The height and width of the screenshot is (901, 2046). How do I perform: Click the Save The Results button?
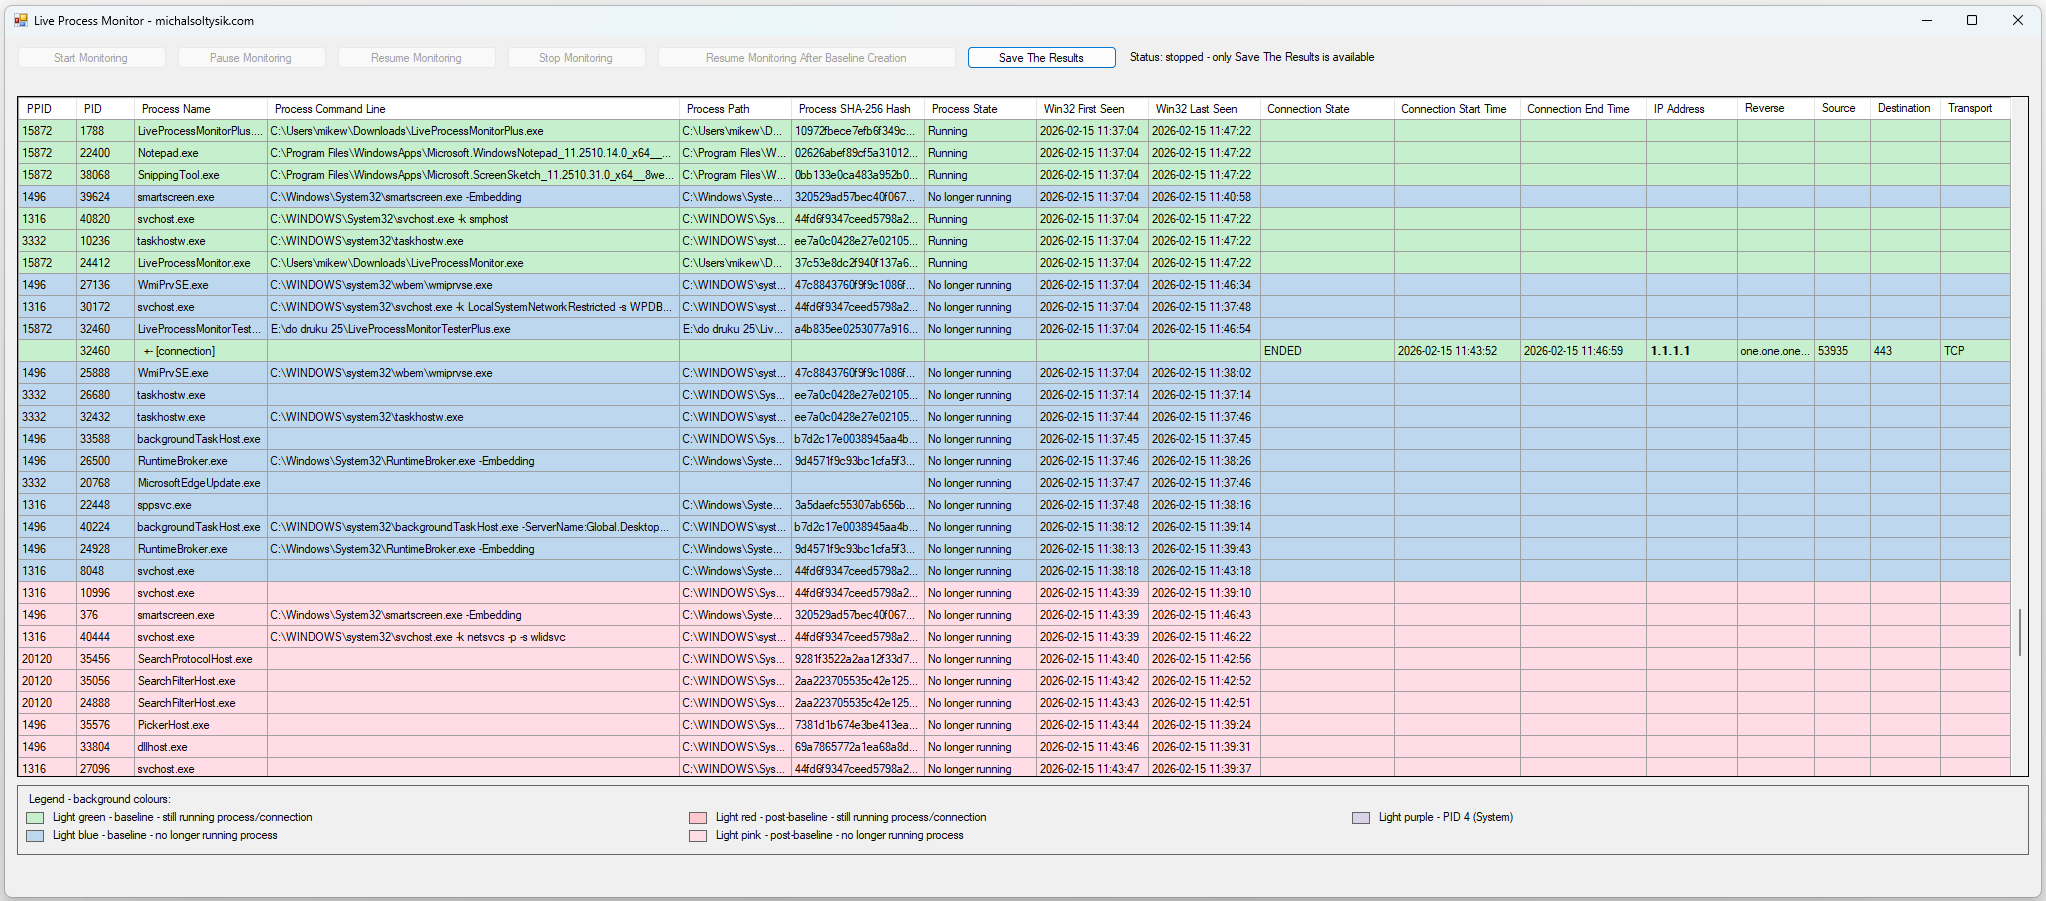pos(1041,58)
